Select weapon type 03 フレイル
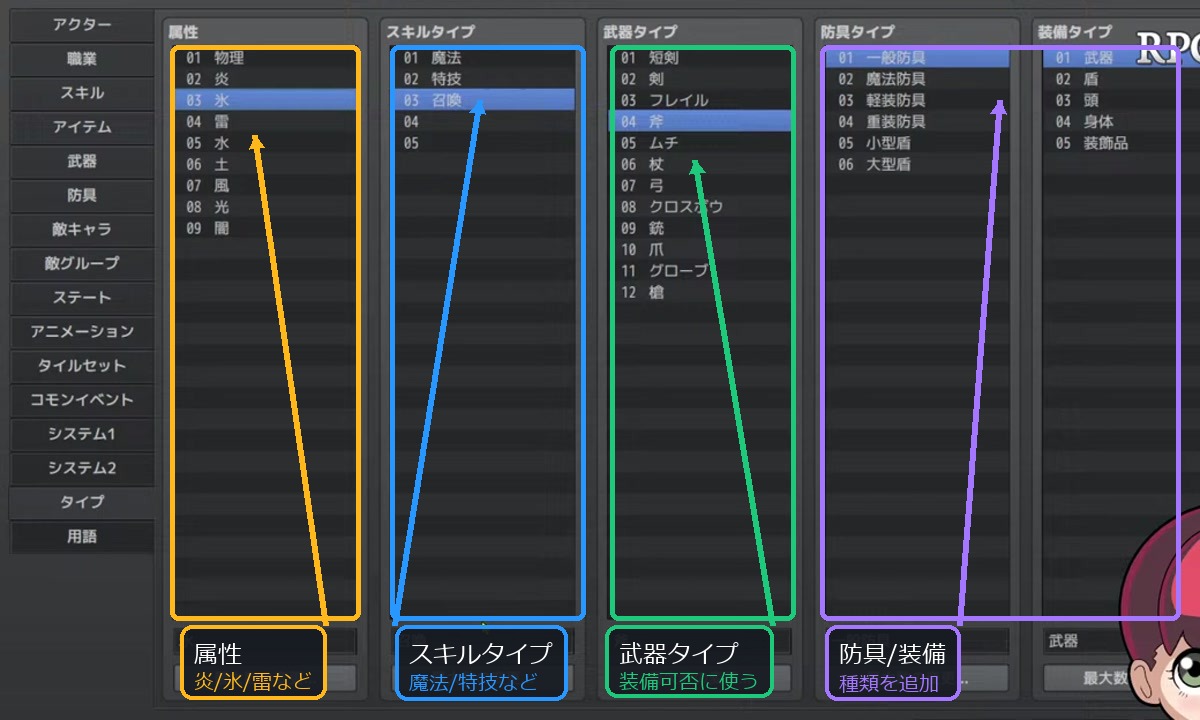The width and height of the screenshot is (1200, 720). pyautogui.click(x=701, y=100)
